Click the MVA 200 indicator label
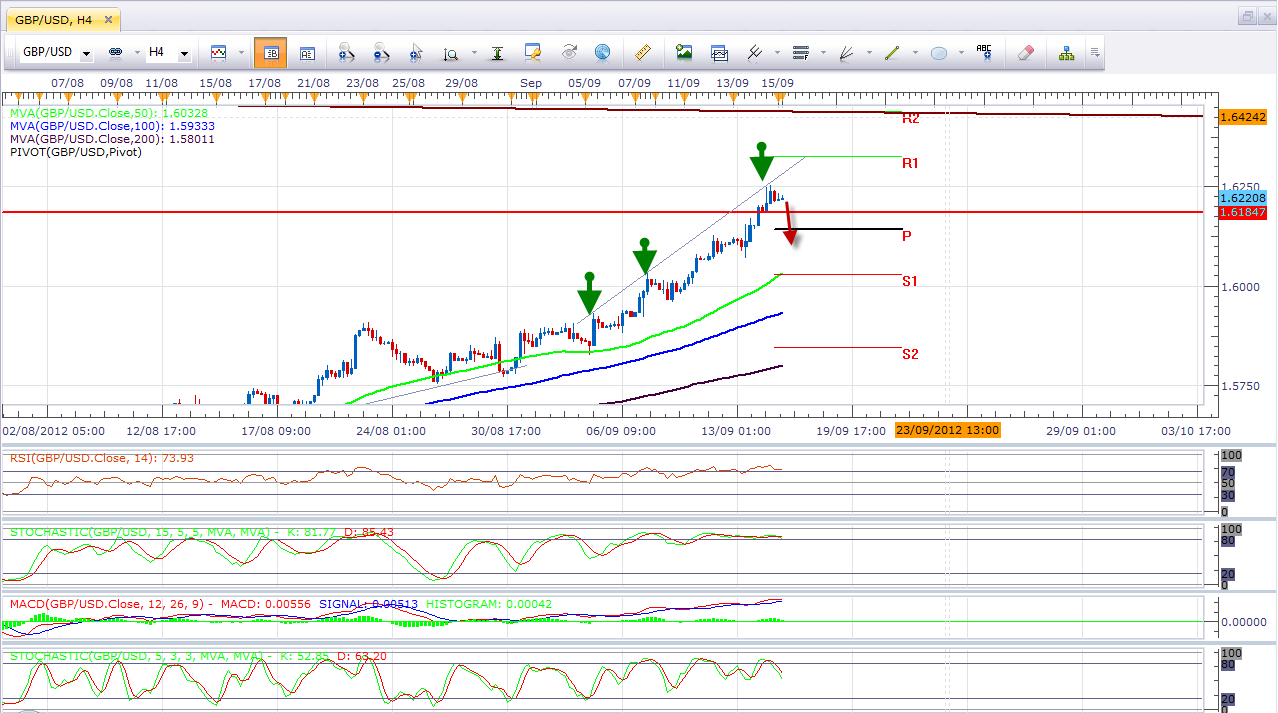The image size is (1278, 713). tap(112, 139)
